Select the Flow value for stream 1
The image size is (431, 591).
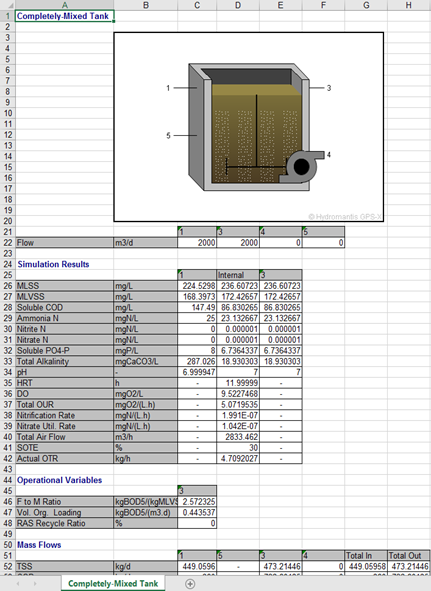coord(197,242)
